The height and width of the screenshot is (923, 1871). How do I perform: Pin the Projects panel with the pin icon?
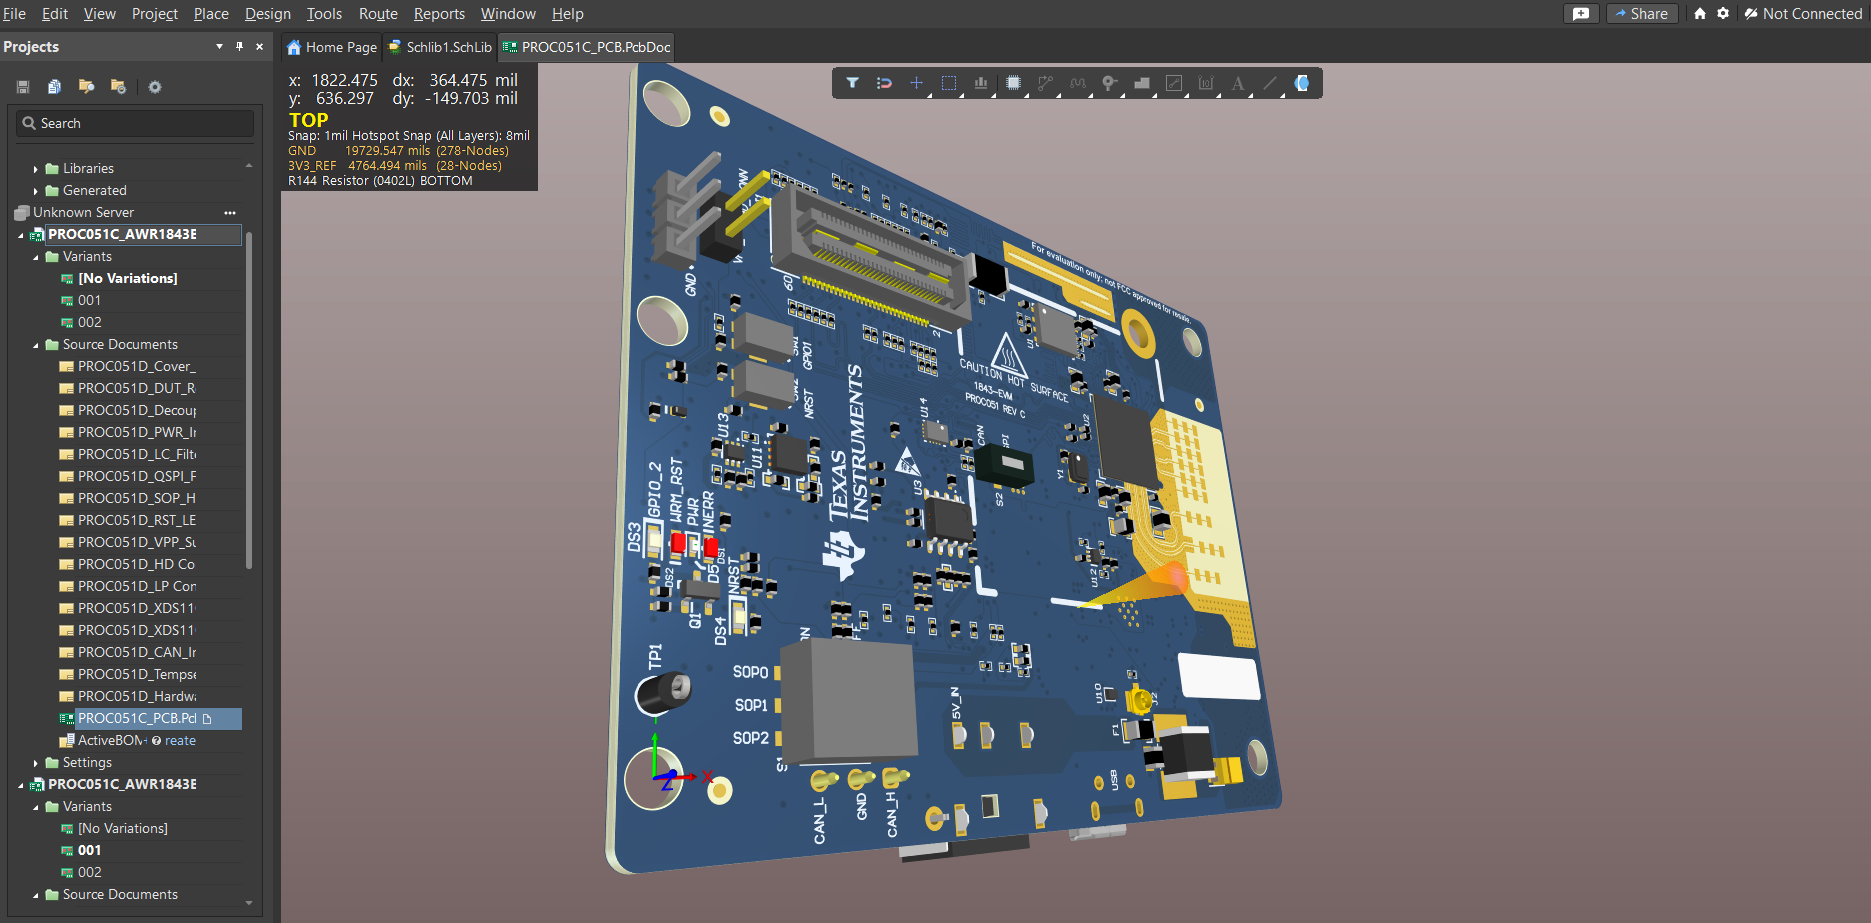tap(240, 46)
